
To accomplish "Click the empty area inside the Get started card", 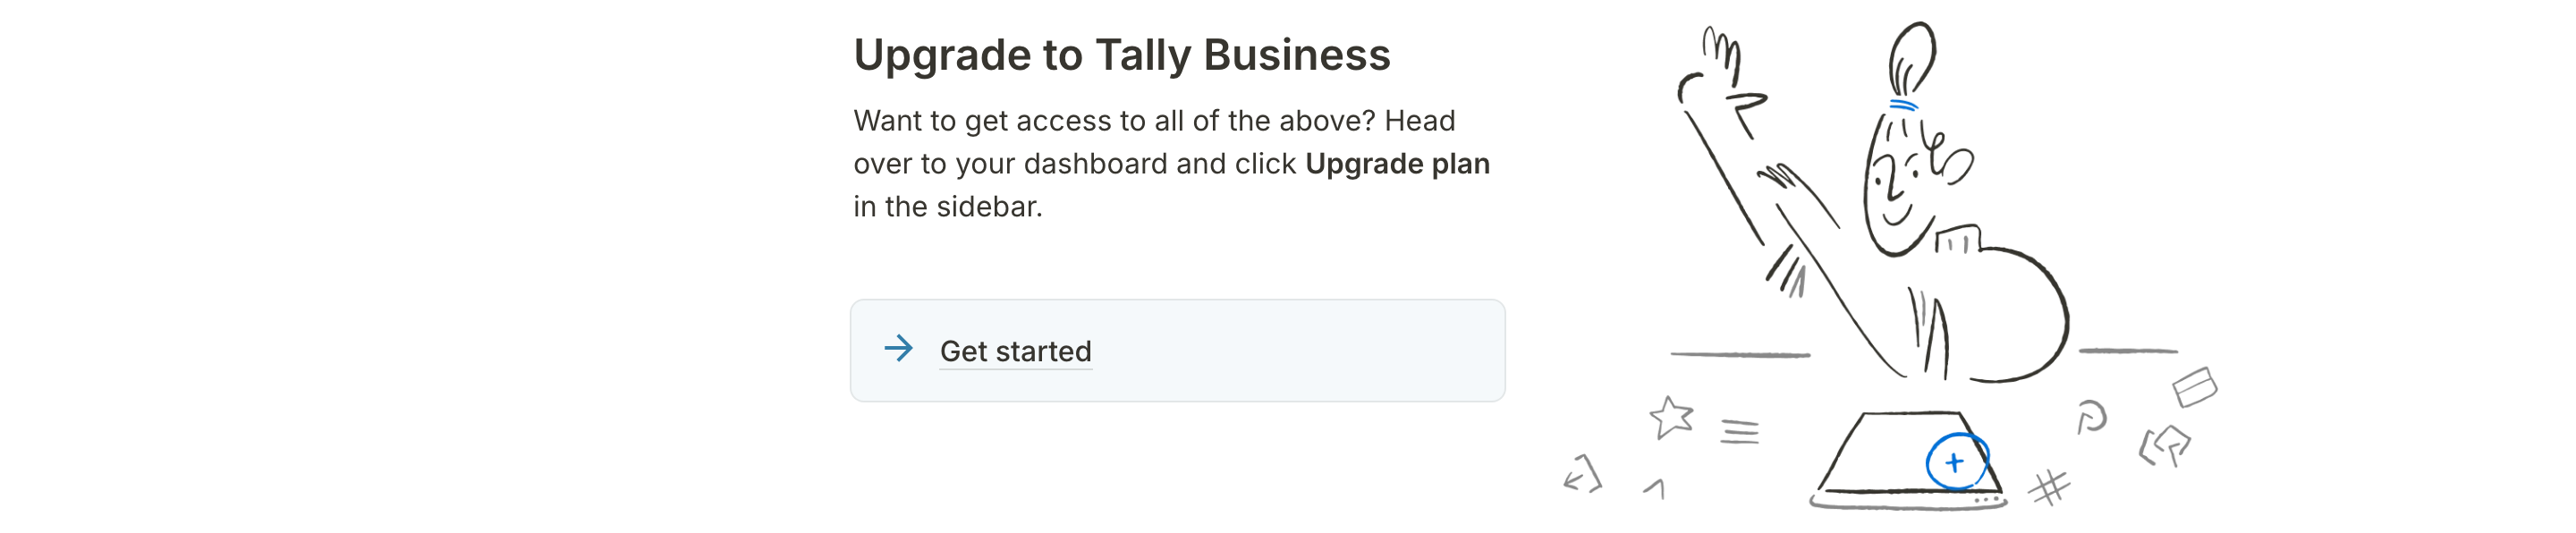I will (1300, 351).
